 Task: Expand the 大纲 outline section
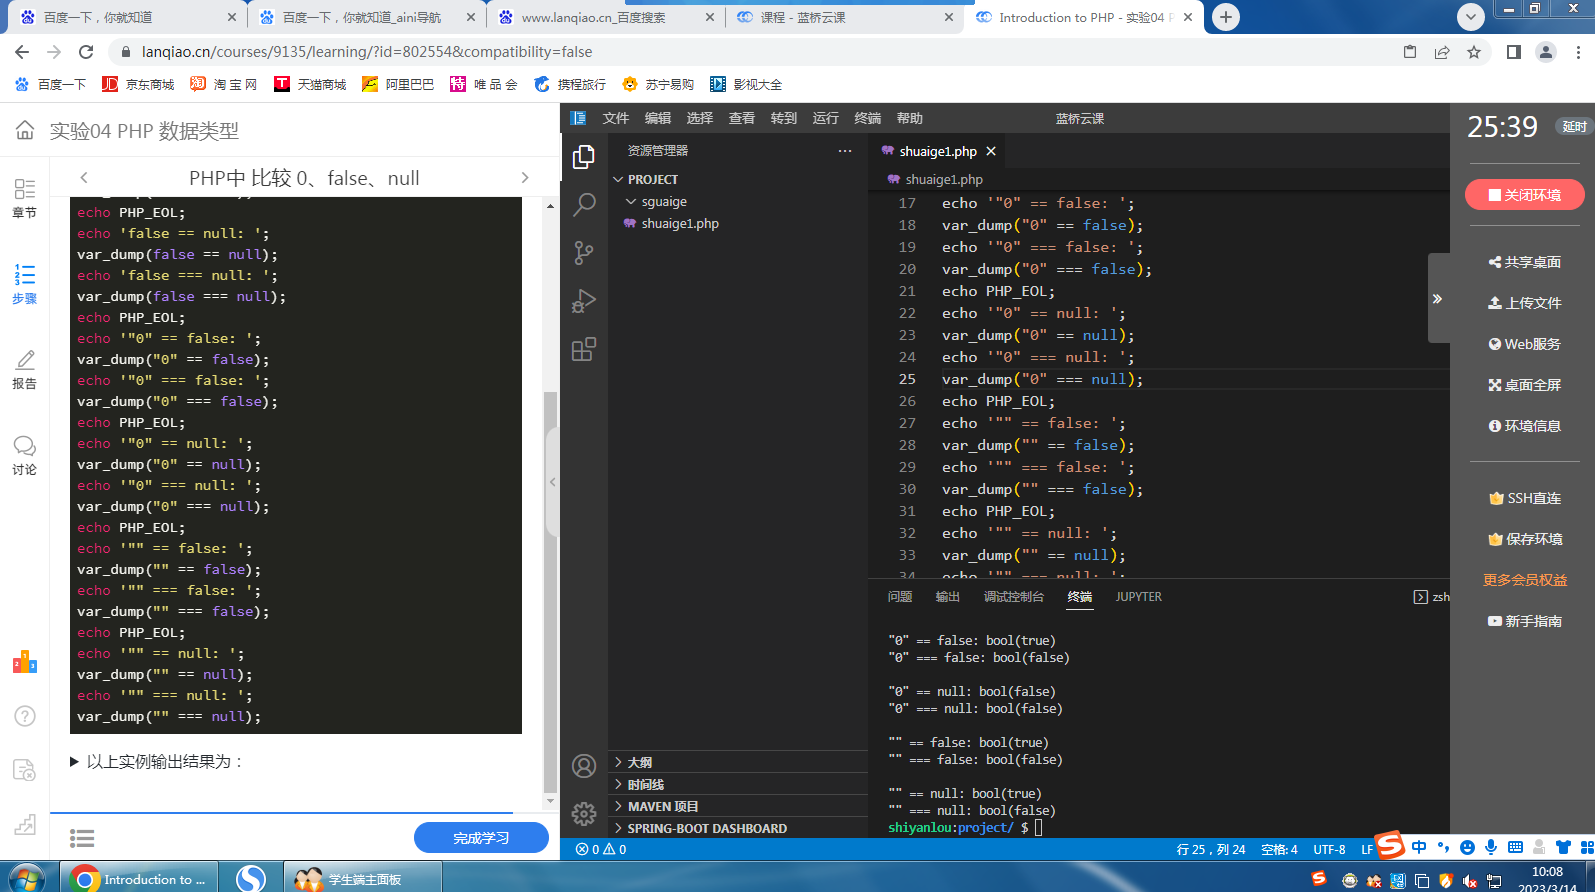pyautogui.click(x=640, y=762)
